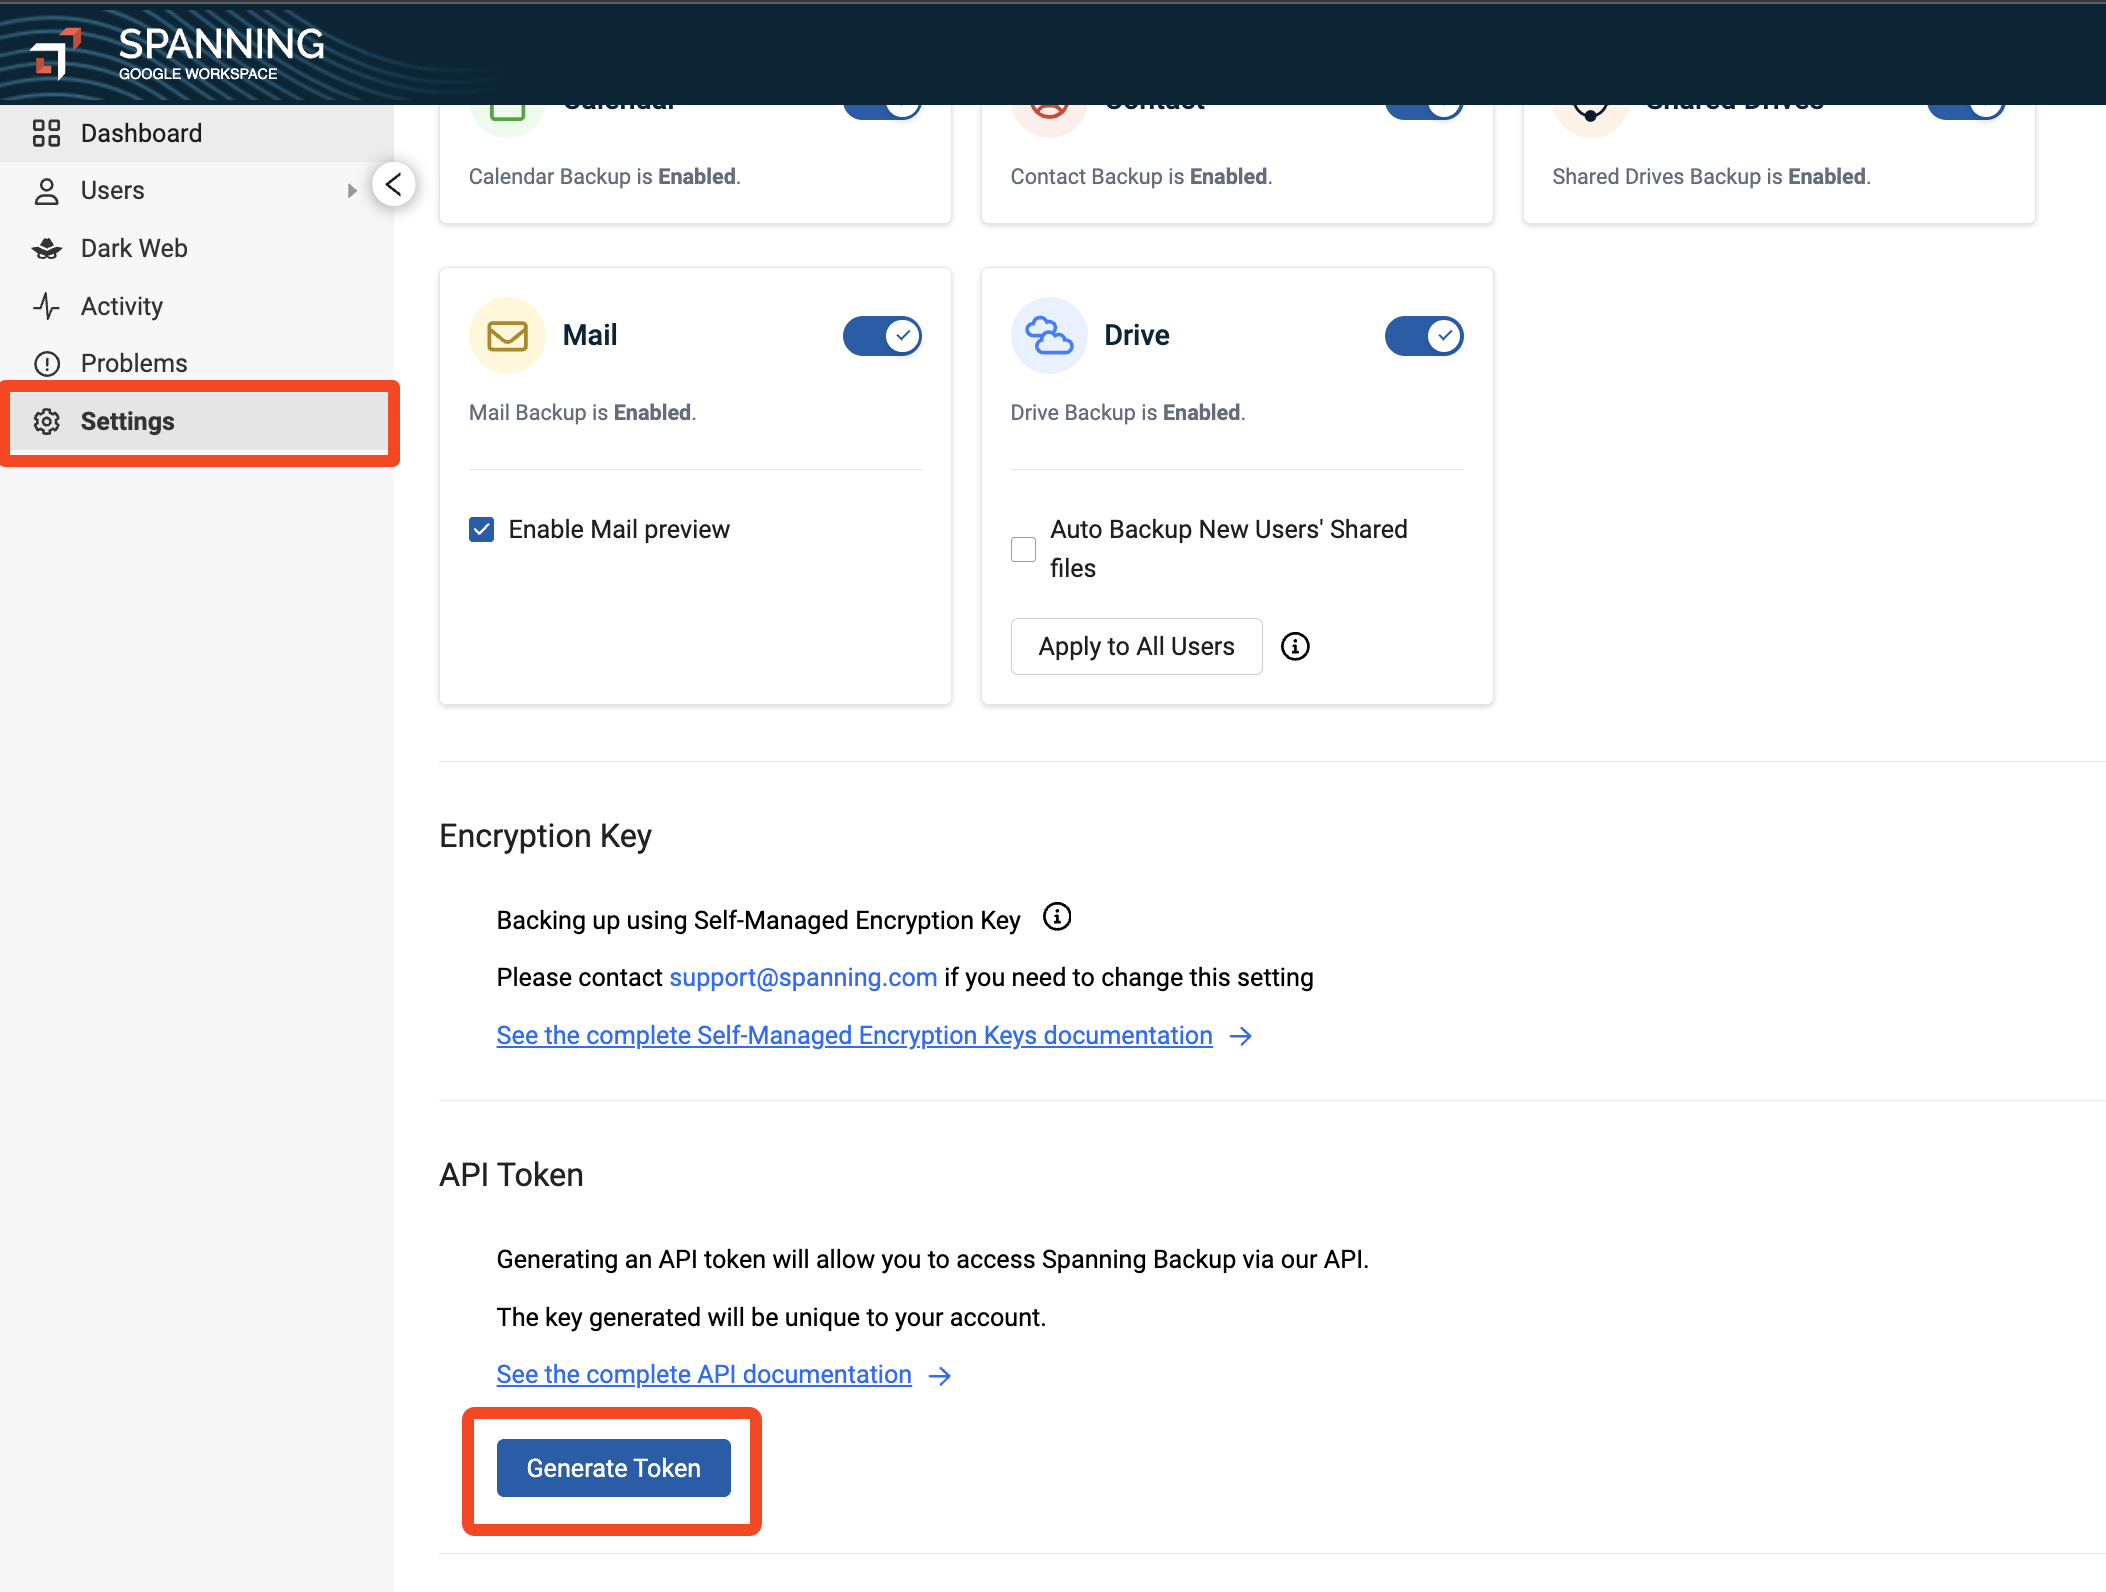The height and width of the screenshot is (1592, 2106).
Task: Click the Drive card title
Action: click(1137, 335)
